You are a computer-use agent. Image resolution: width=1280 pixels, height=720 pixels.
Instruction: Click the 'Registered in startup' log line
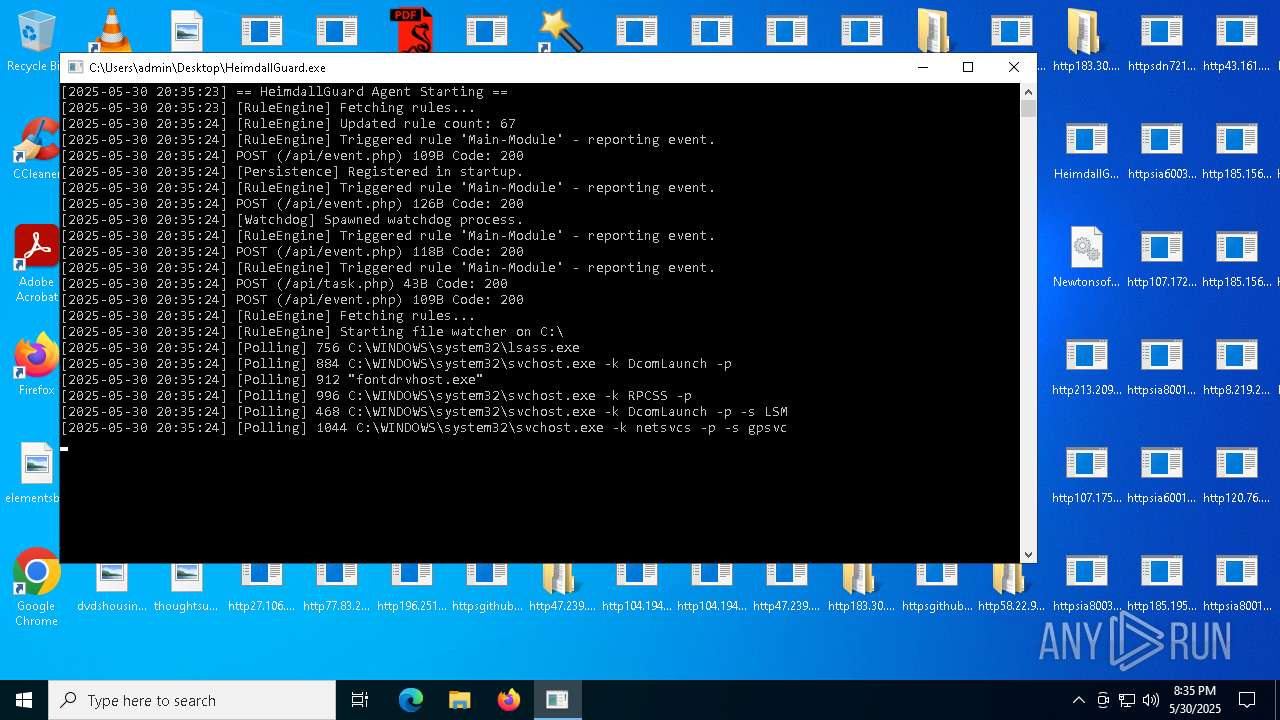click(293, 172)
